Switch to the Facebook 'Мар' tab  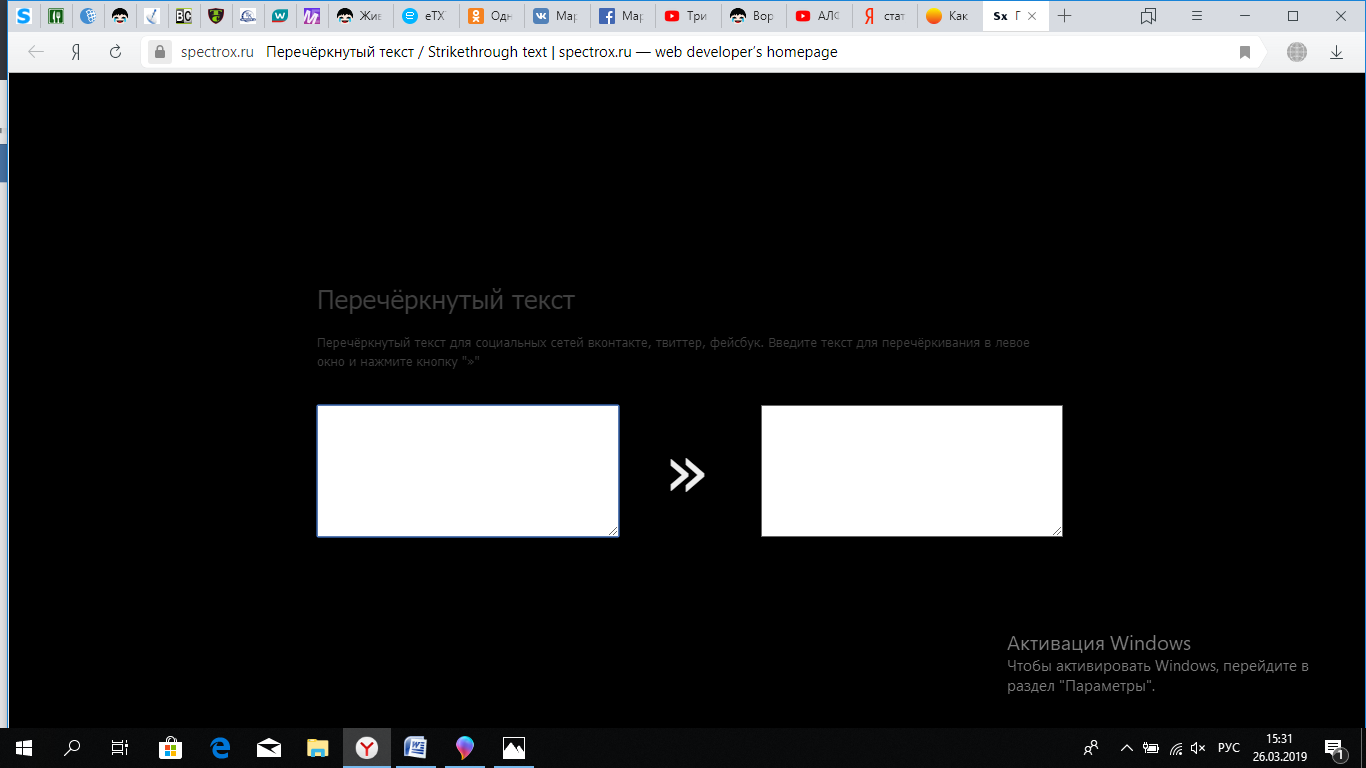[x=621, y=16]
